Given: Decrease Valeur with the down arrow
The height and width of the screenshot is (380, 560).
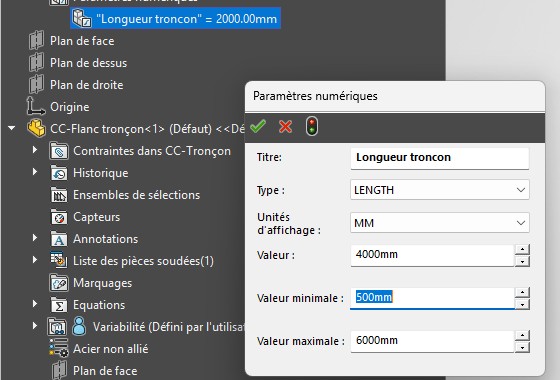Looking at the screenshot, I should [x=522, y=262].
